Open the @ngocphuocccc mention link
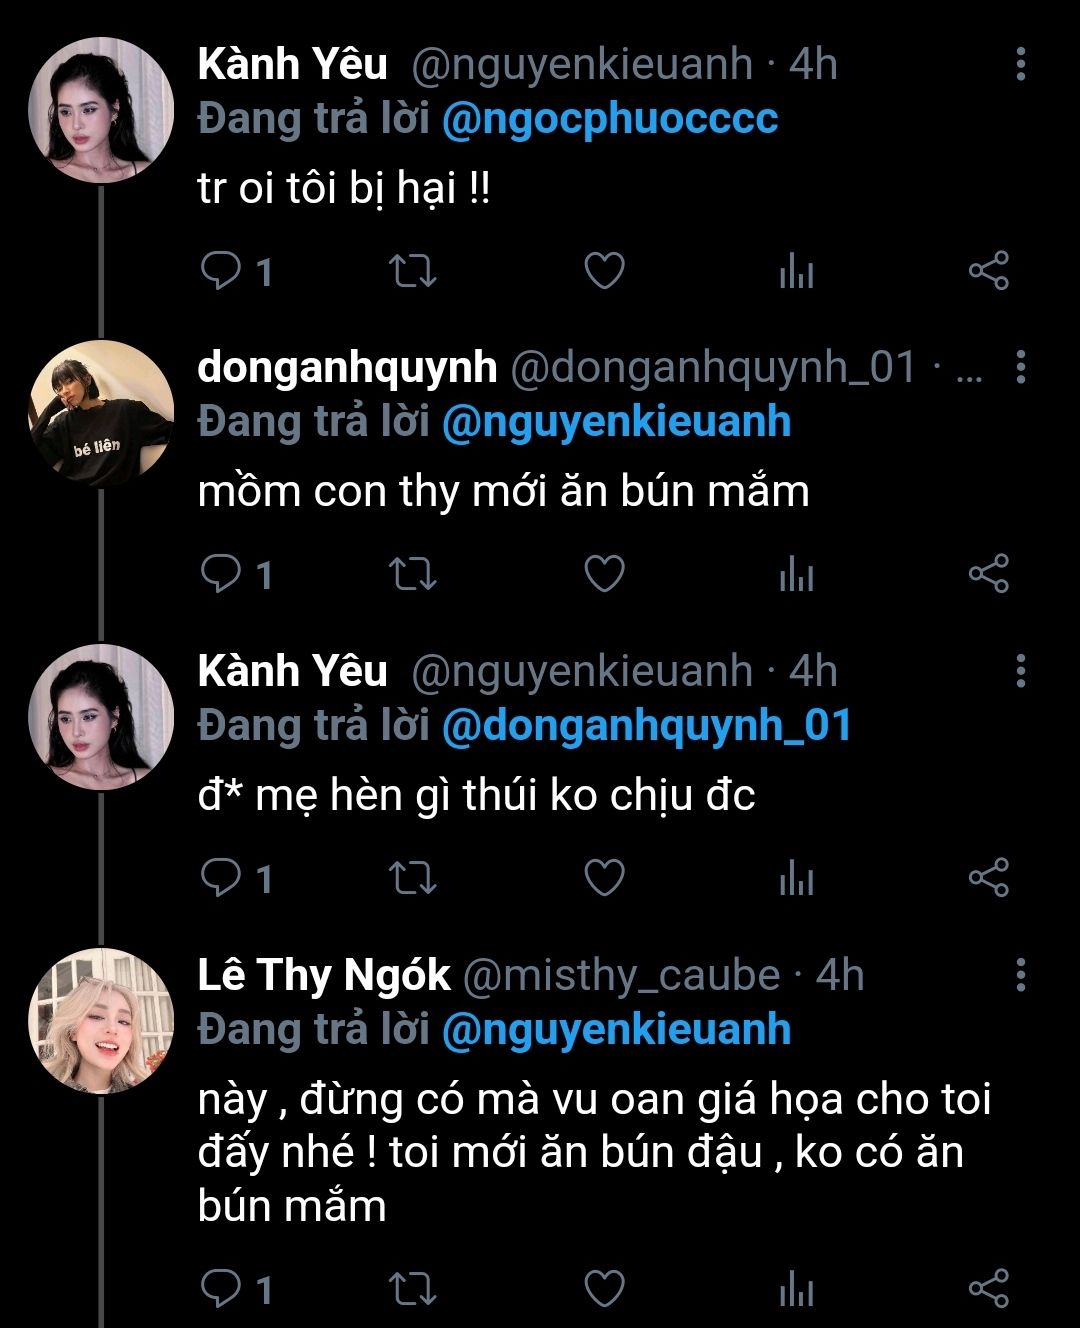 click(609, 119)
